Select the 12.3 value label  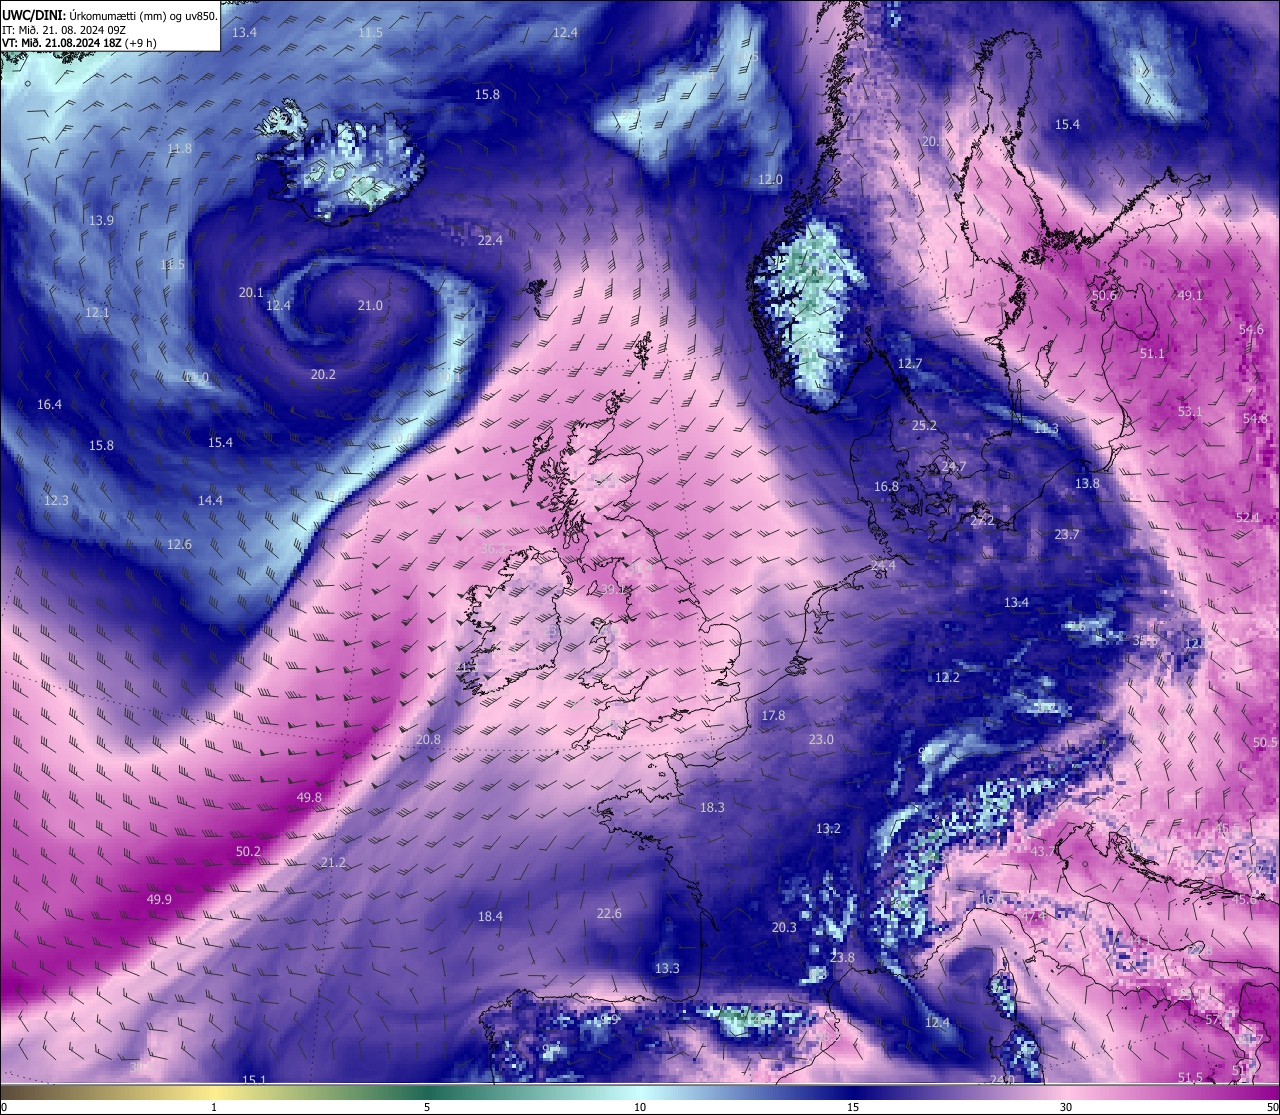click(56, 500)
